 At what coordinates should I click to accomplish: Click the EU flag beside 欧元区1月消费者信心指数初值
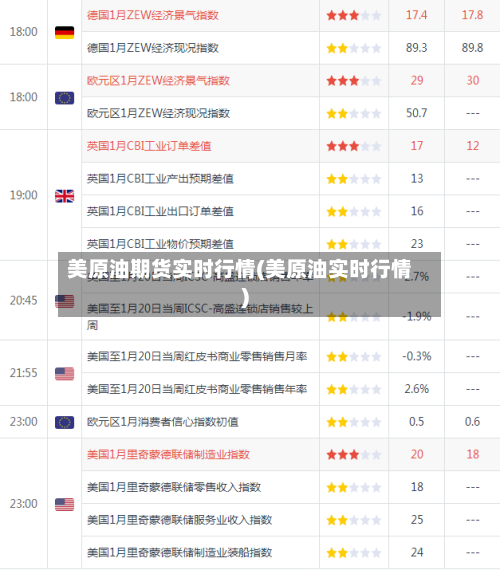(64, 422)
